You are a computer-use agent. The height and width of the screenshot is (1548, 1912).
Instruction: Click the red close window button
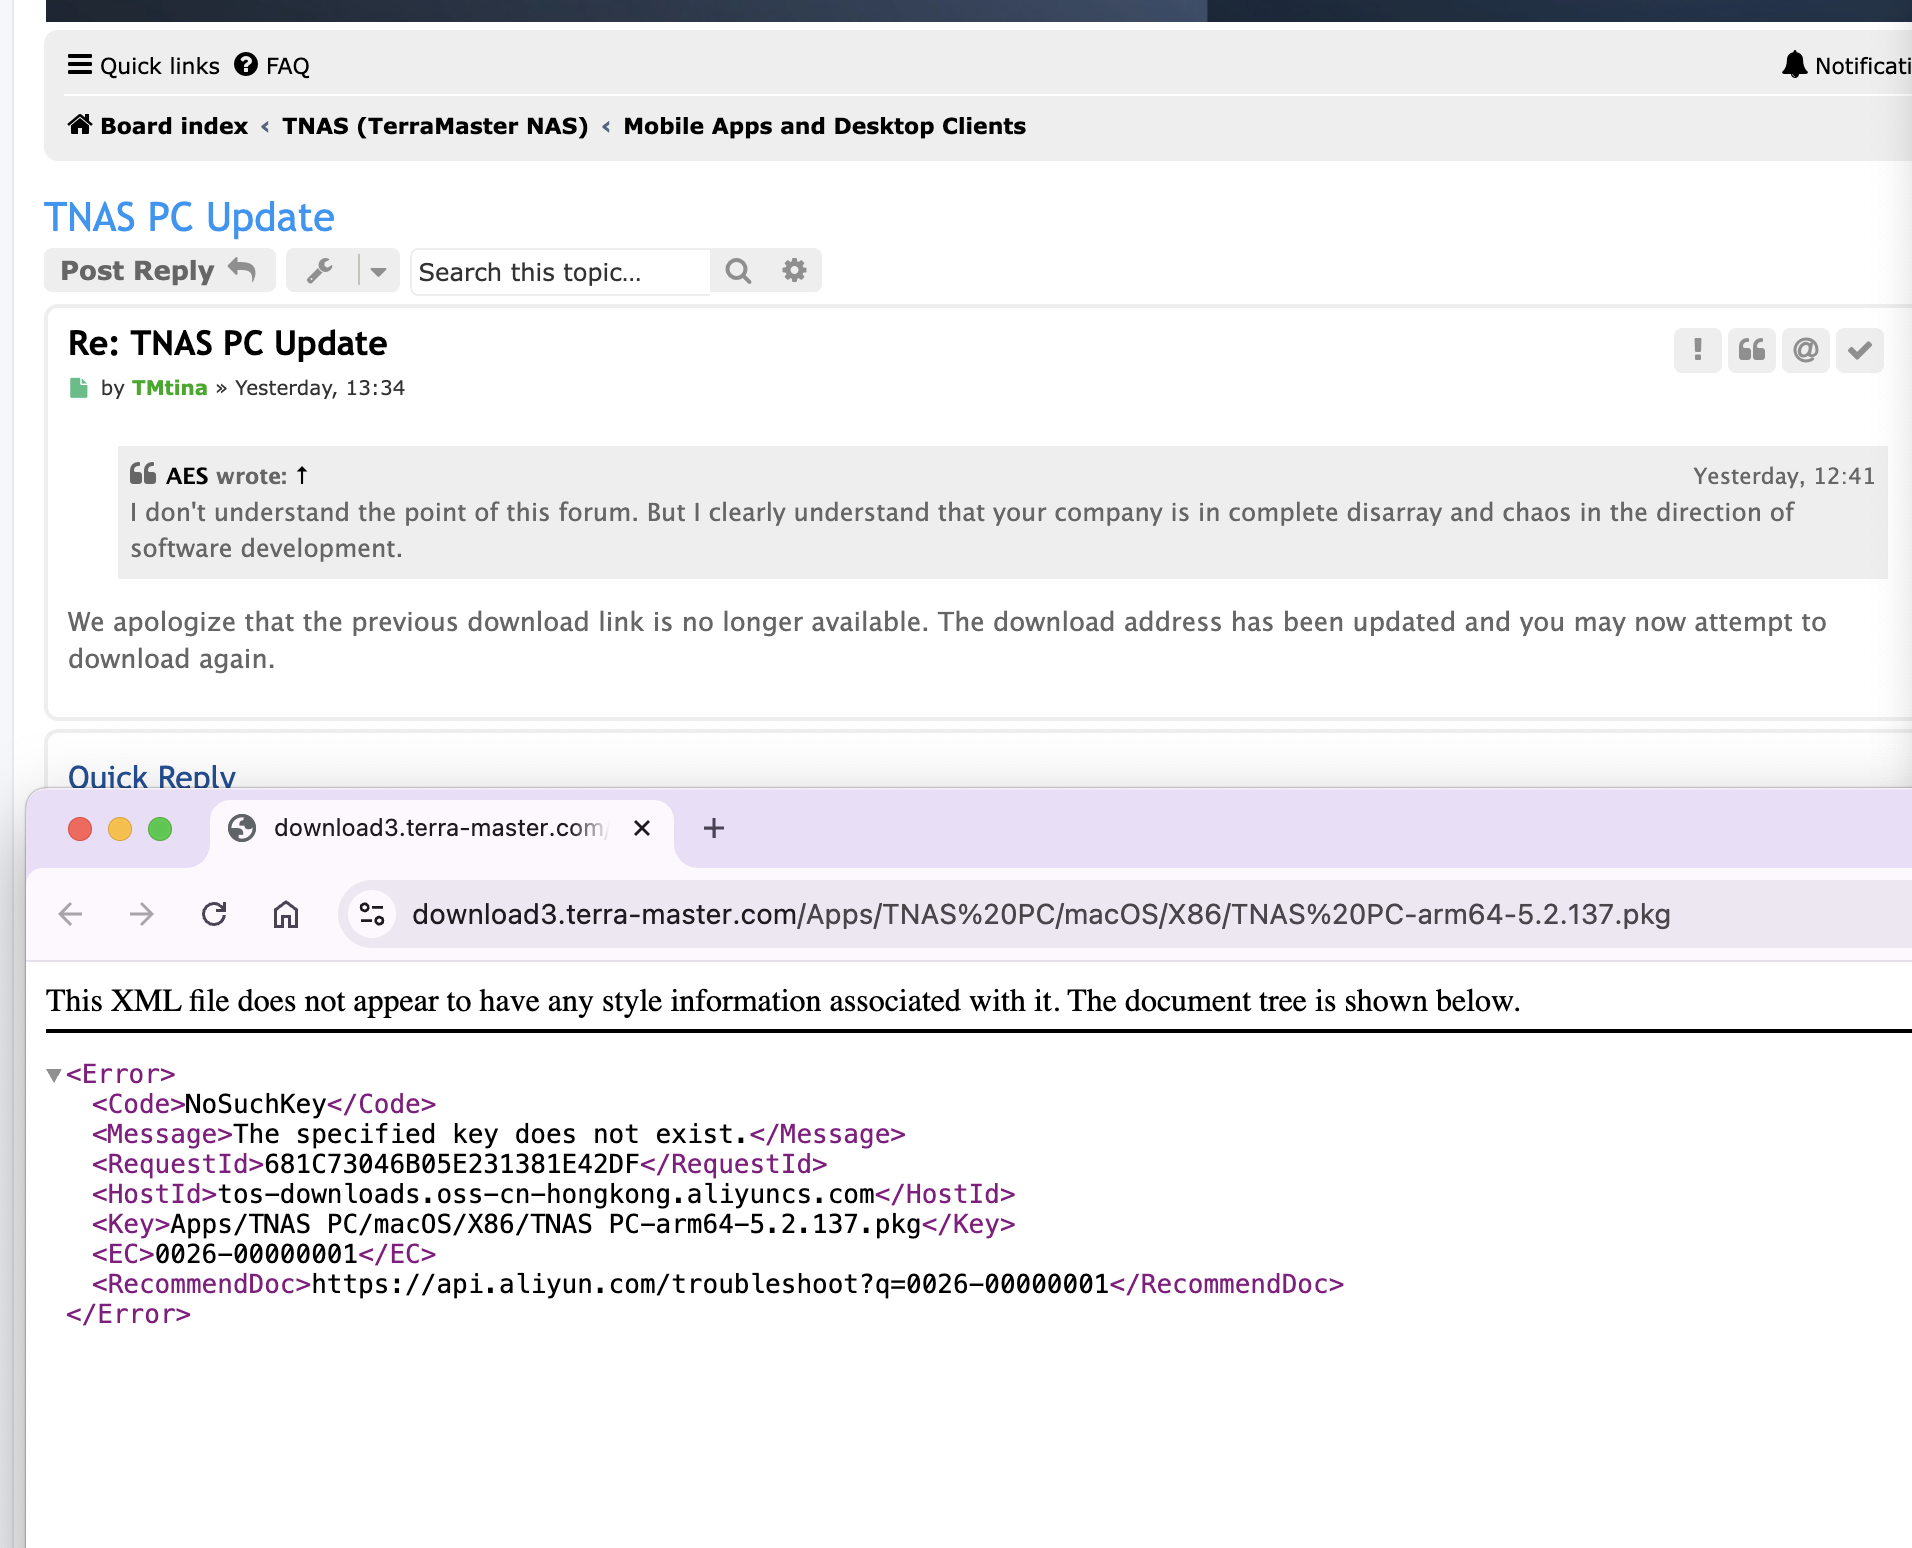(x=80, y=828)
